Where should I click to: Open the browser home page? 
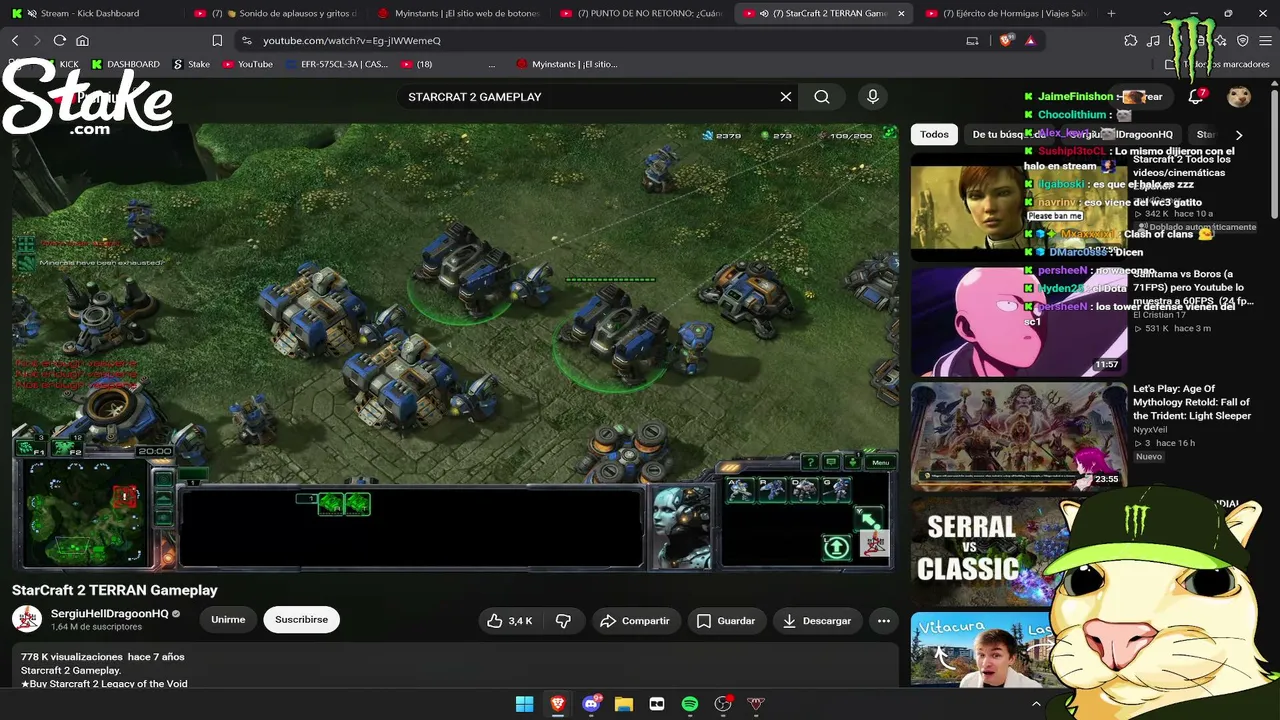tap(82, 40)
